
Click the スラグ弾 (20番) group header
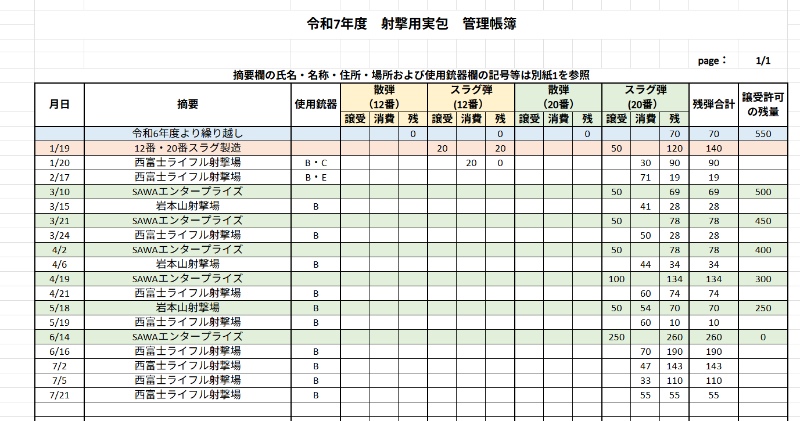tap(645, 97)
